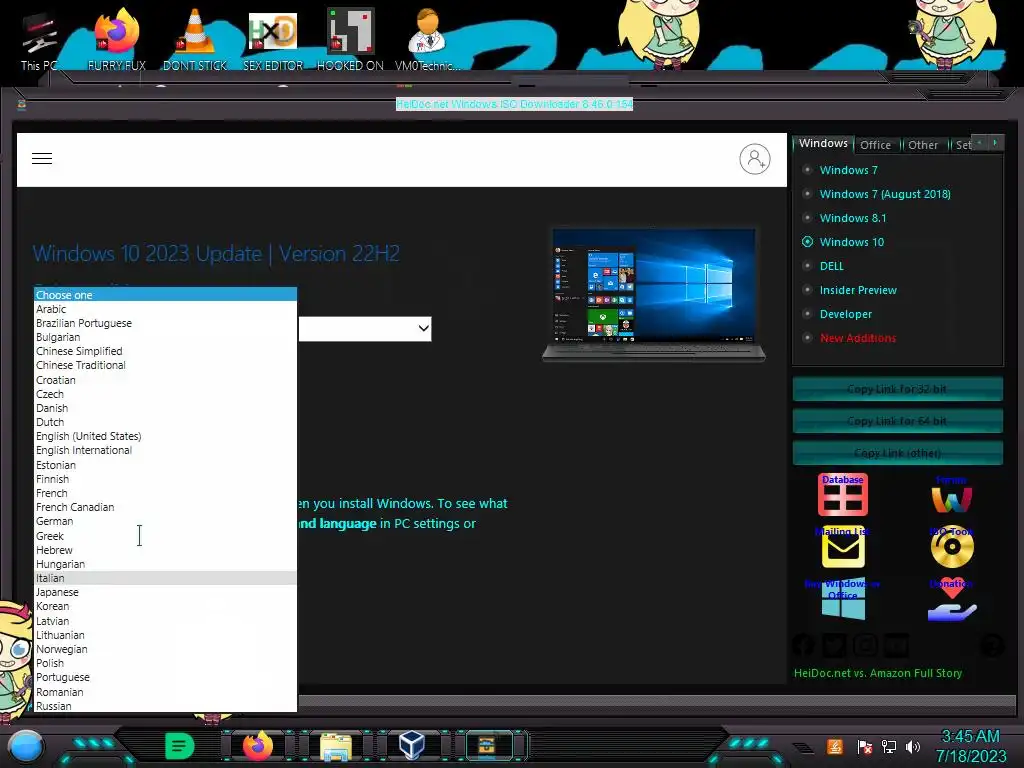Click the tab strip scroll-left arrow

pos(979,143)
